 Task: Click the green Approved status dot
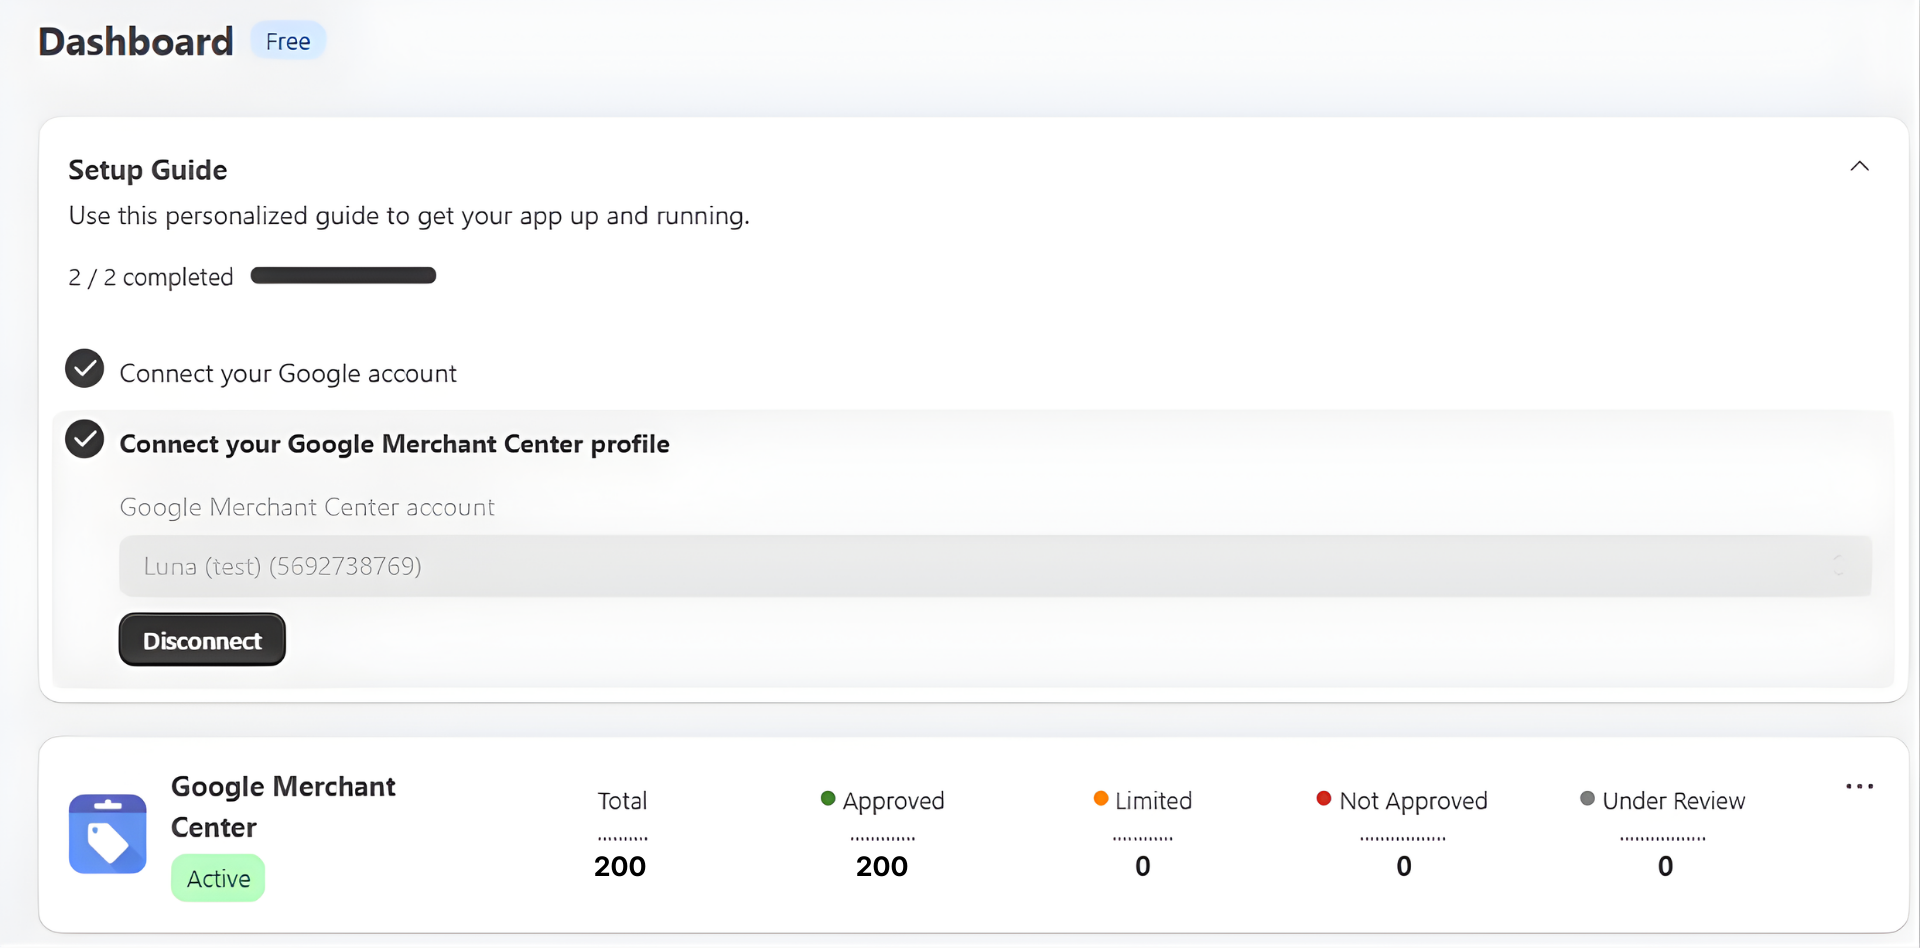click(x=828, y=798)
